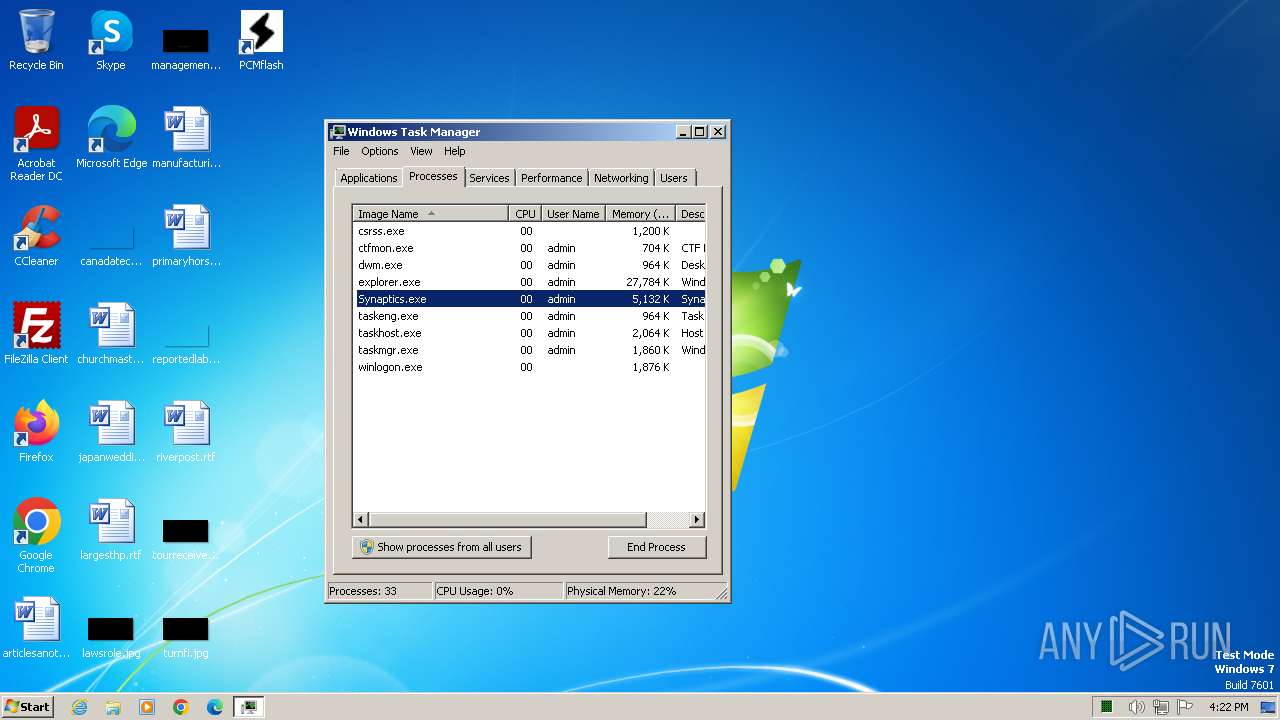Click the End Process button
The height and width of the screenshot is (720, 1280).
(656, 547)
